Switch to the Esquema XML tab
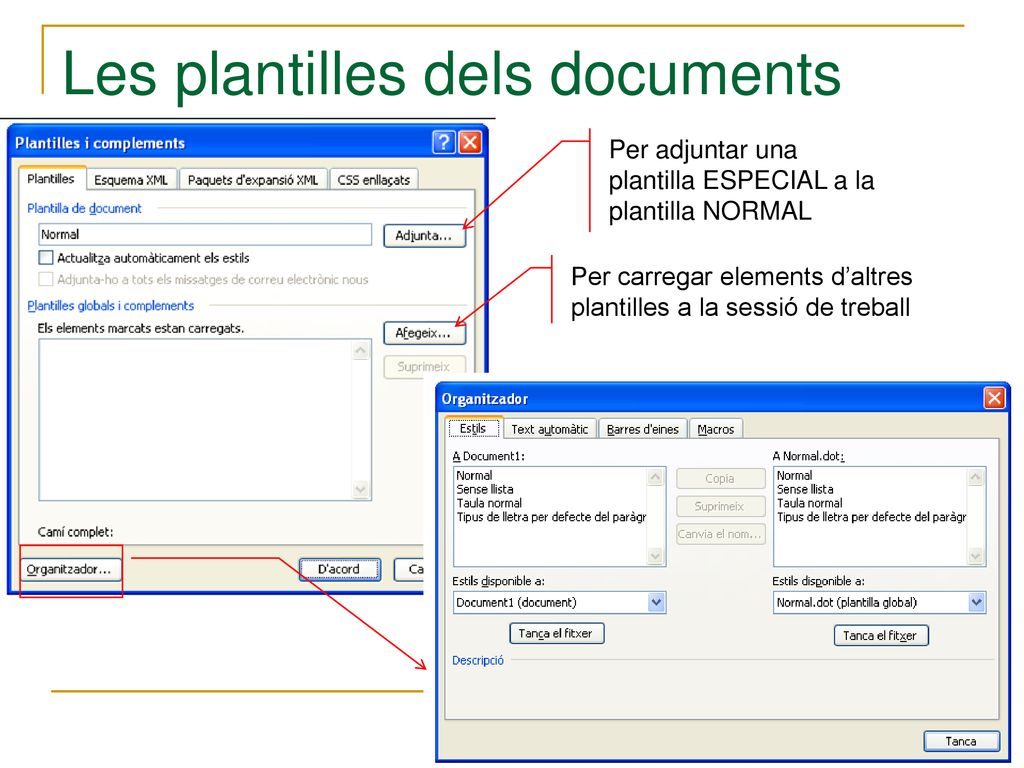 (131, 180)
